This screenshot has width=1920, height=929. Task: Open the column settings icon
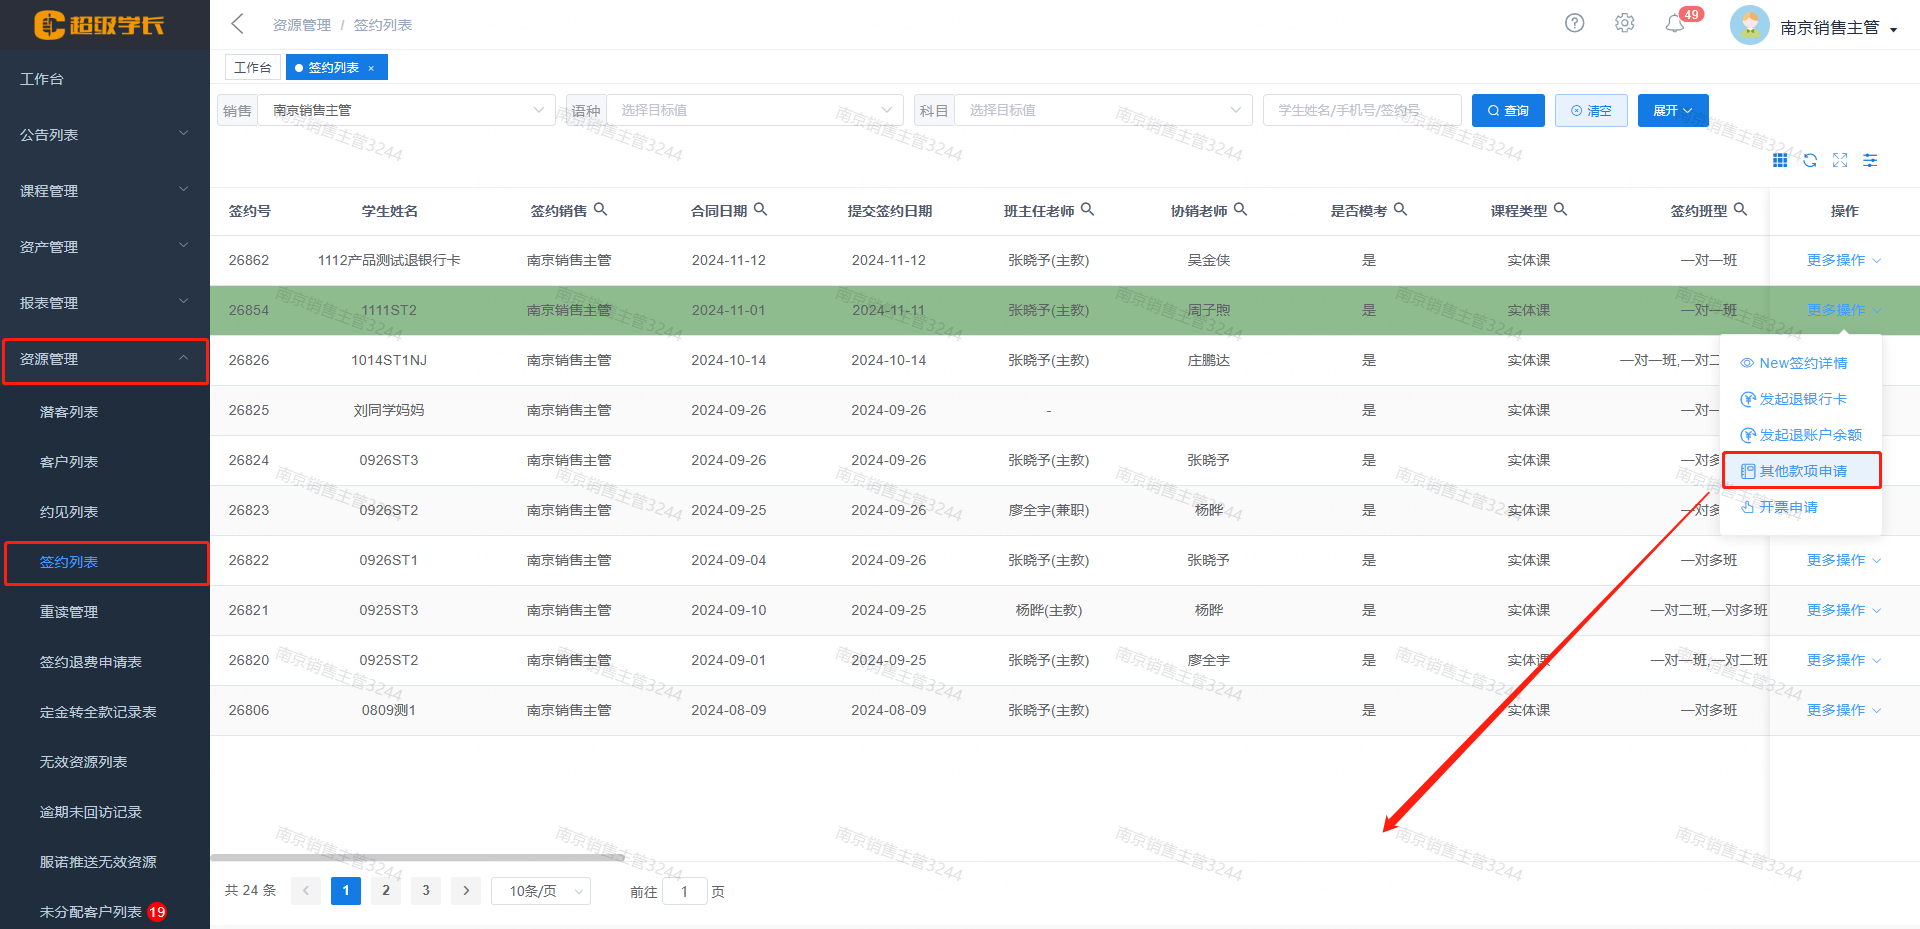(1869, 160)
